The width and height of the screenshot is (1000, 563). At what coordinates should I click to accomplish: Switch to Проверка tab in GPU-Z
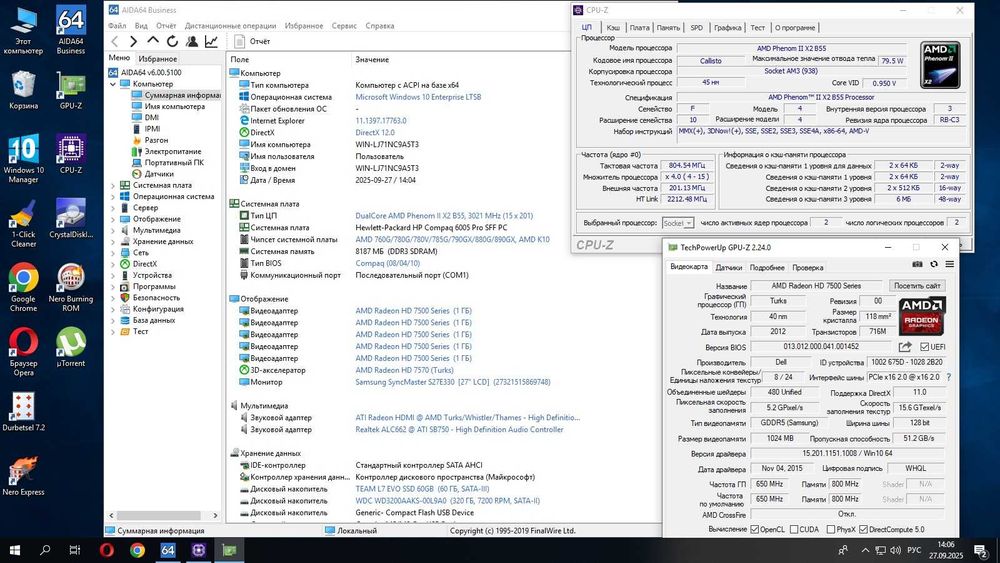807,268
